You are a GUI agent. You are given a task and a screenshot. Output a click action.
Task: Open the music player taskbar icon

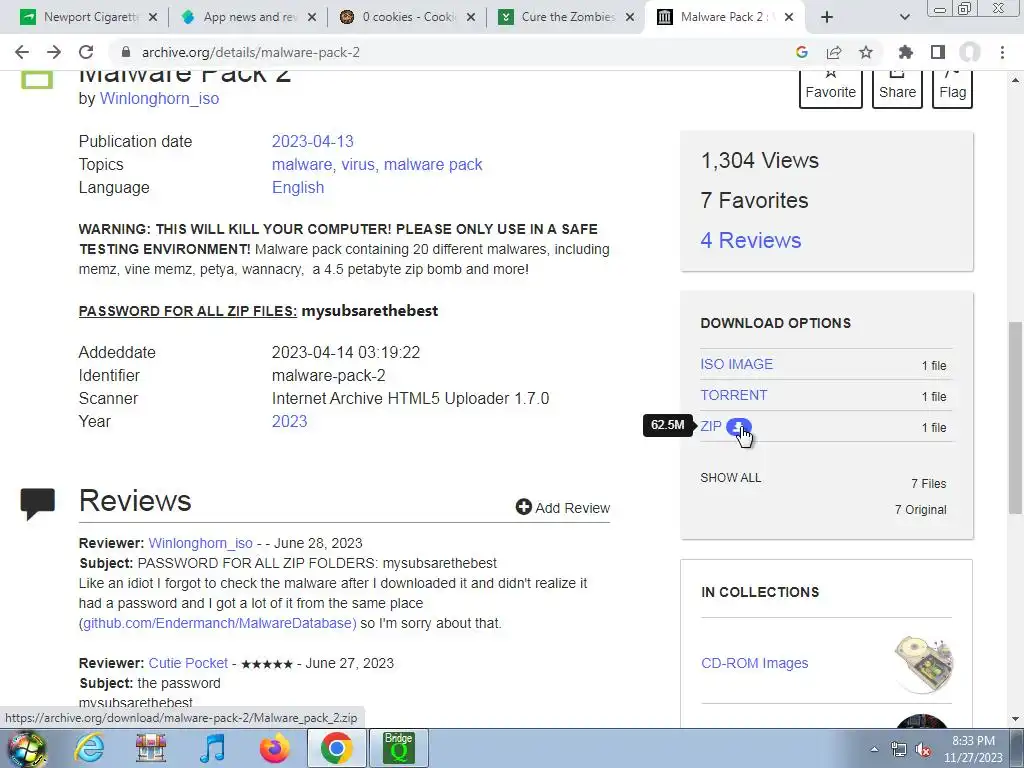pos(212,748)
